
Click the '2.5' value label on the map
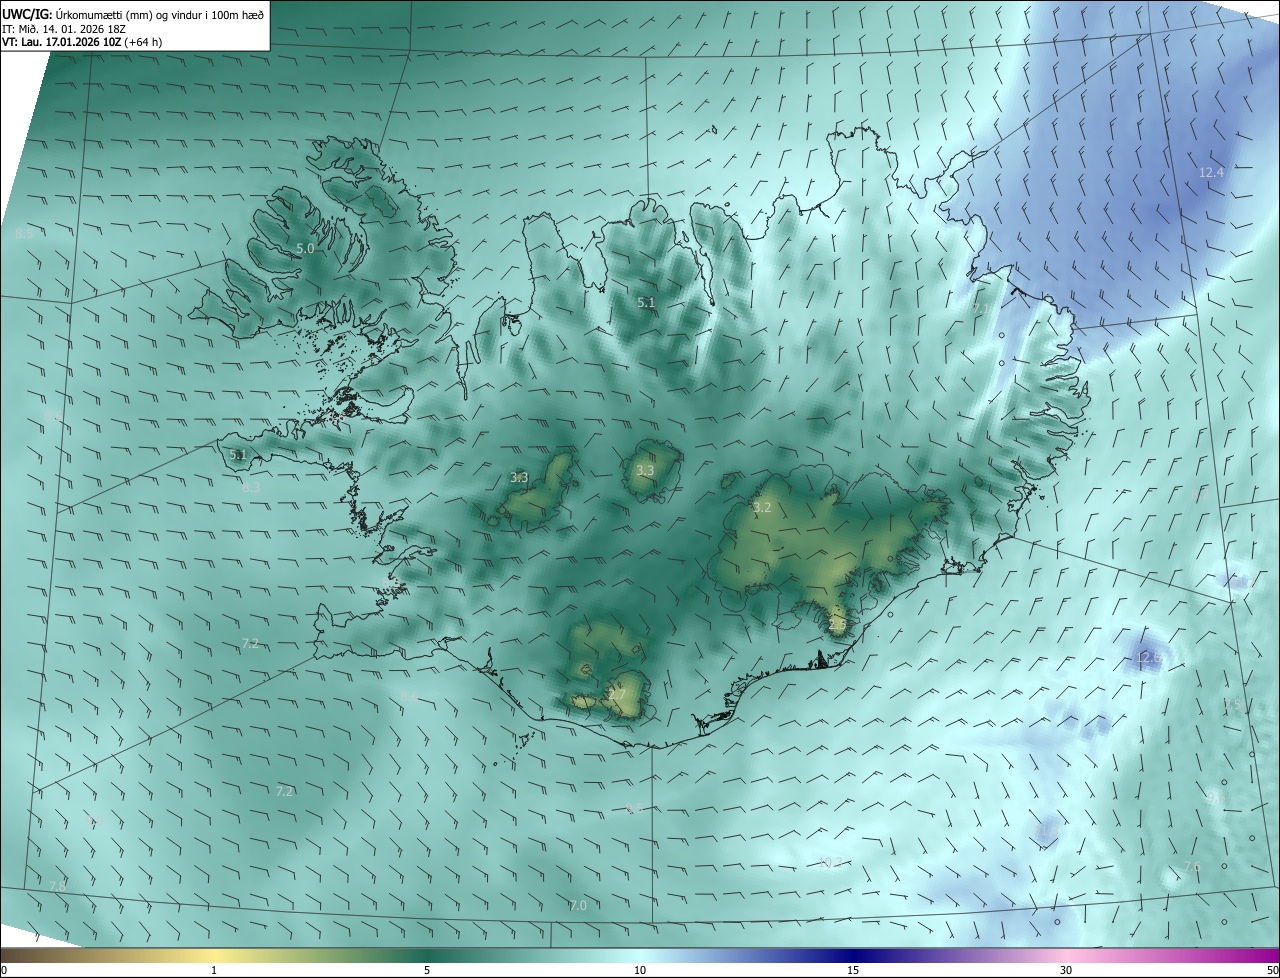tap(837, 625)
